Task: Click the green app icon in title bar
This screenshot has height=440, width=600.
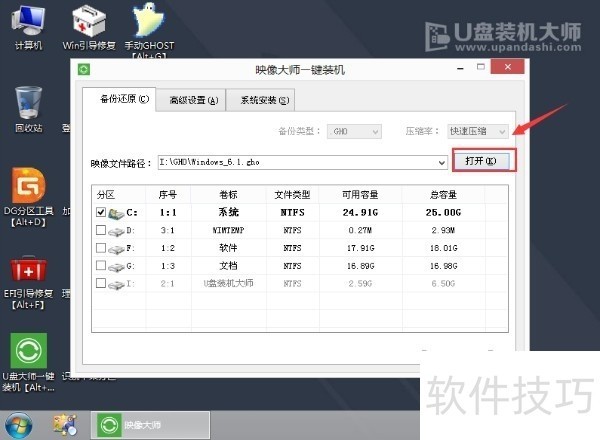Action: [x=84, y=70]
